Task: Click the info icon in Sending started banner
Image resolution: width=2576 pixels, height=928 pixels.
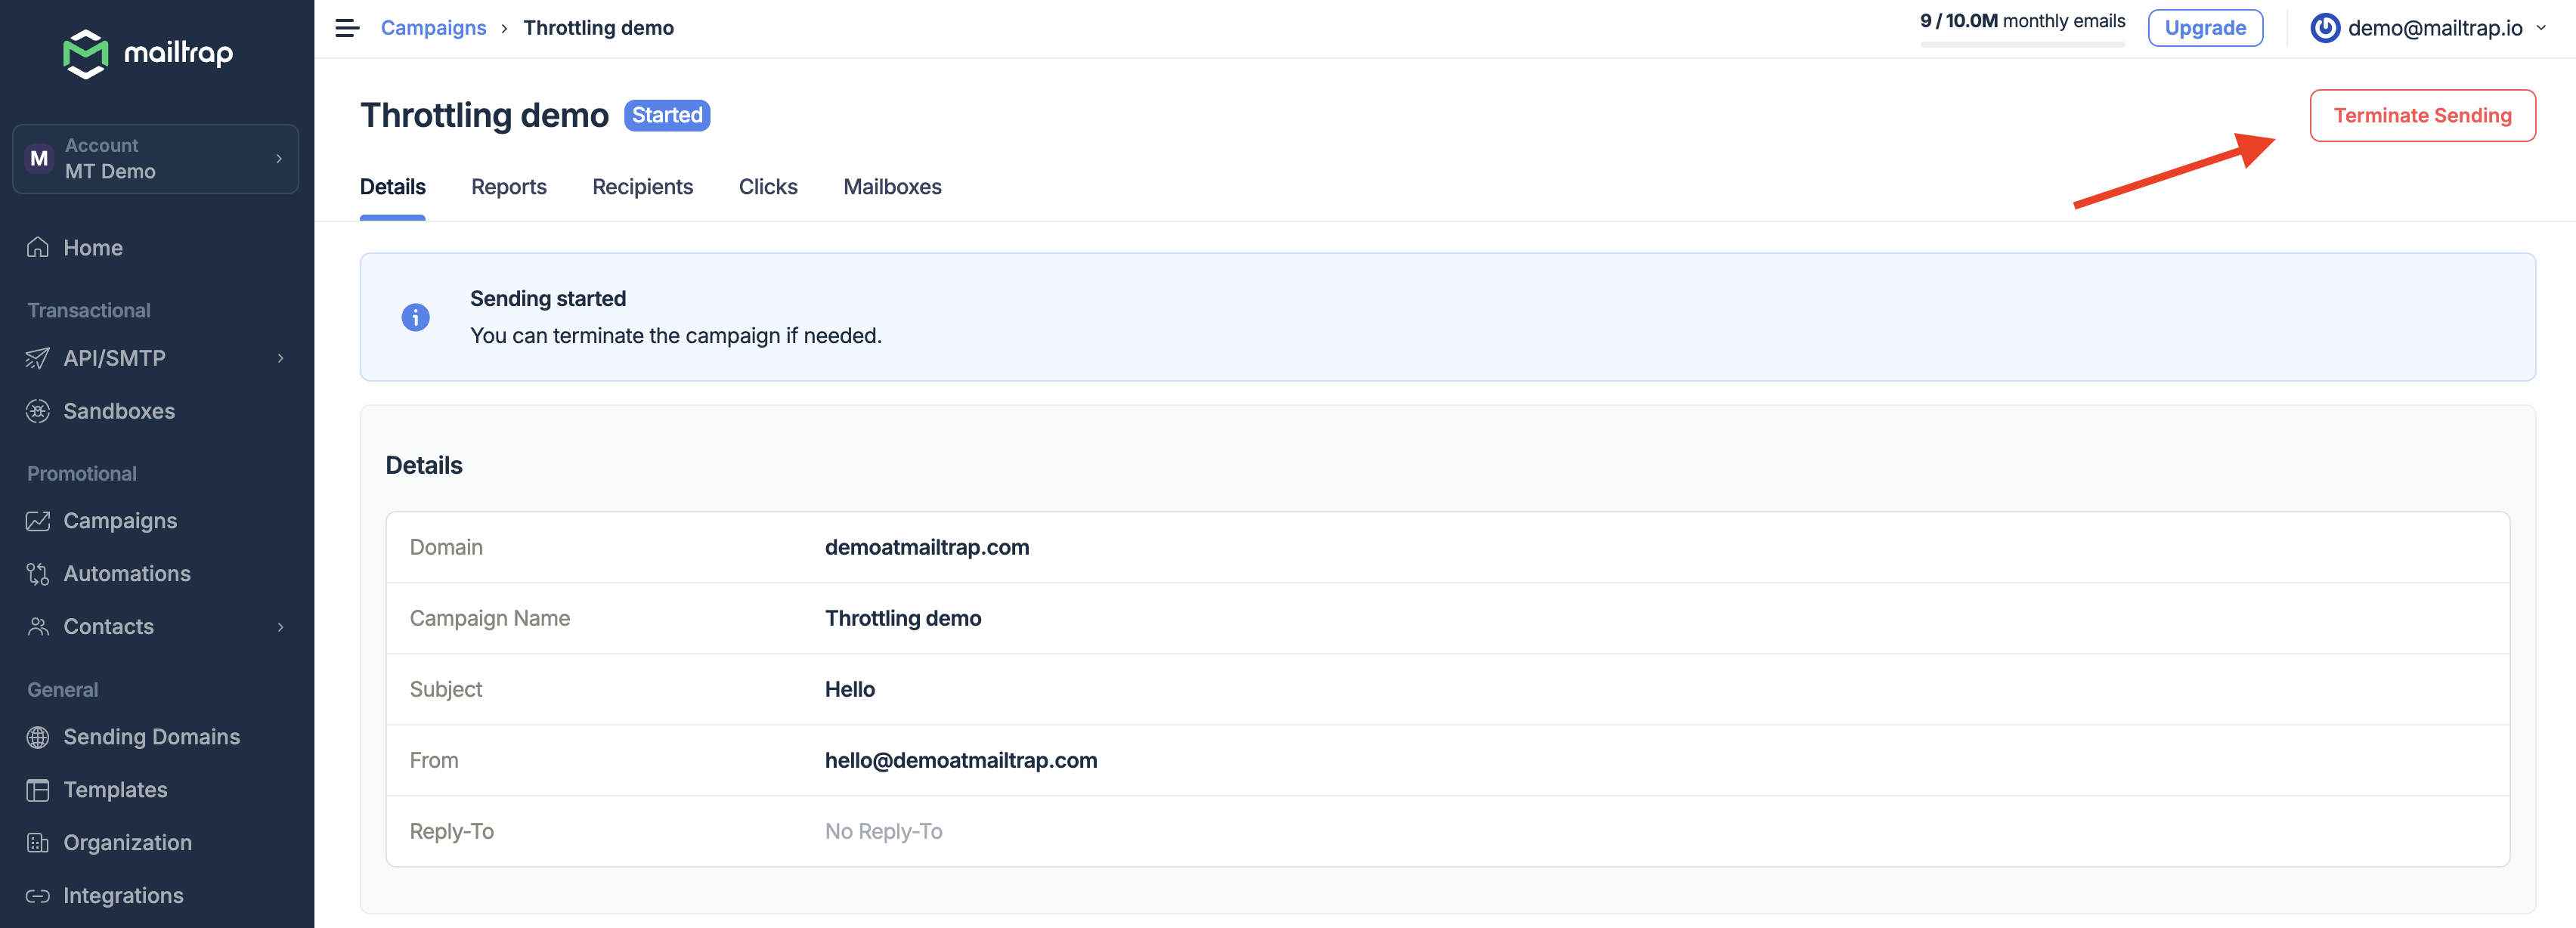Action: pos(415,317)
